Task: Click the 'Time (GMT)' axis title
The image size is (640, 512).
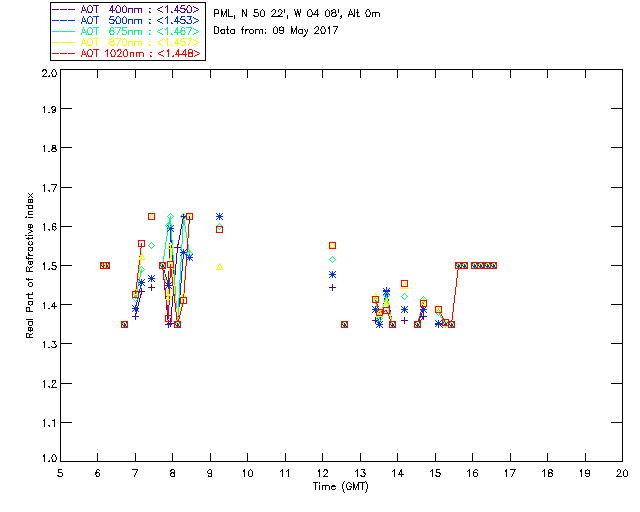Action: (x=340, y=487)
